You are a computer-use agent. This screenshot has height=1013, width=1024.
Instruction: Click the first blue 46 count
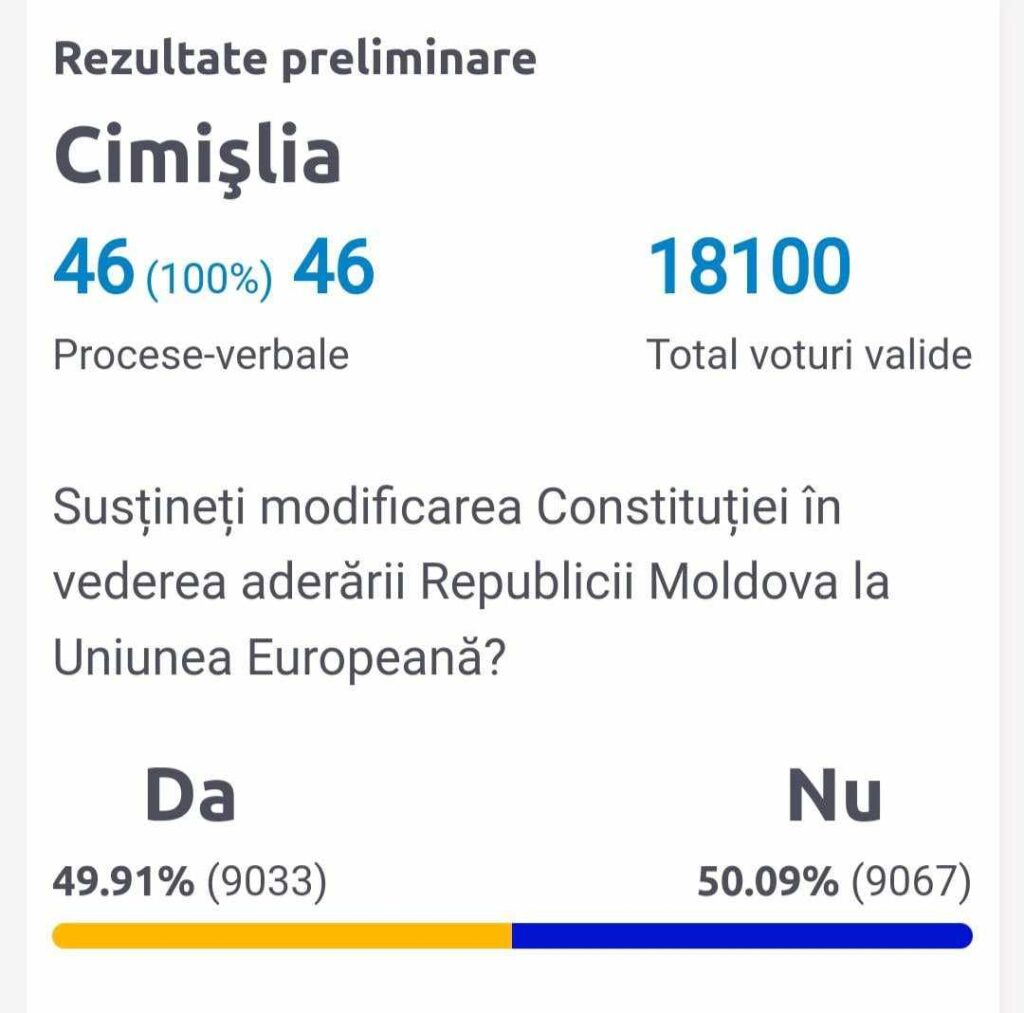tap(94, 266)
